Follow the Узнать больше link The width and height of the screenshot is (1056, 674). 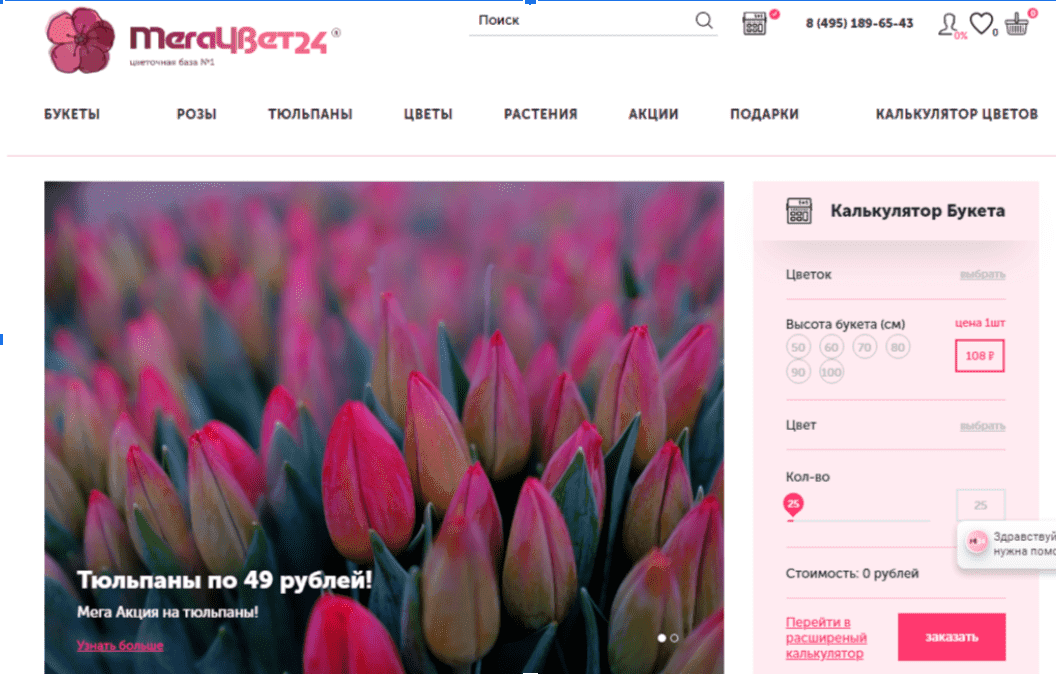tap(120, 646)
